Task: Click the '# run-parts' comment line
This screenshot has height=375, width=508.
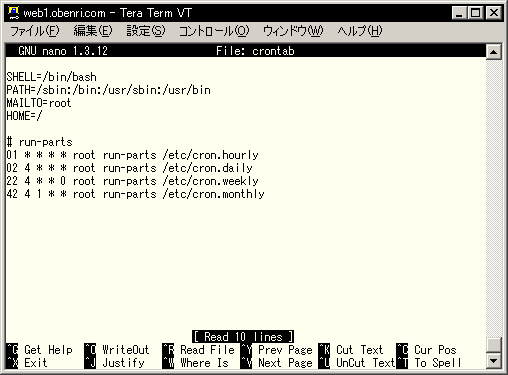Action: [x=39, y=142]
